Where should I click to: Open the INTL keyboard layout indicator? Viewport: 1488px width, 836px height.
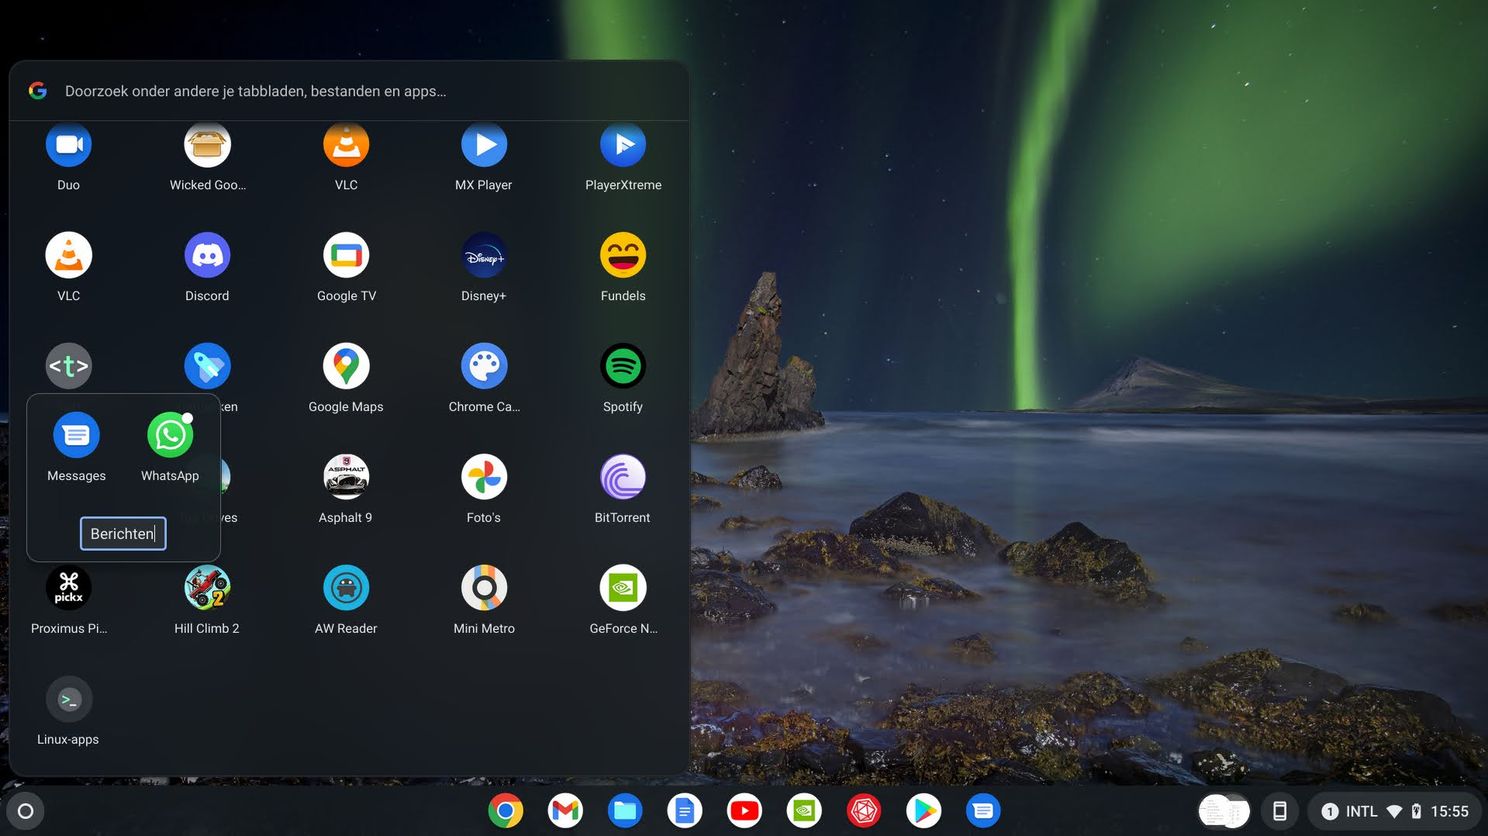point(1362,811)
